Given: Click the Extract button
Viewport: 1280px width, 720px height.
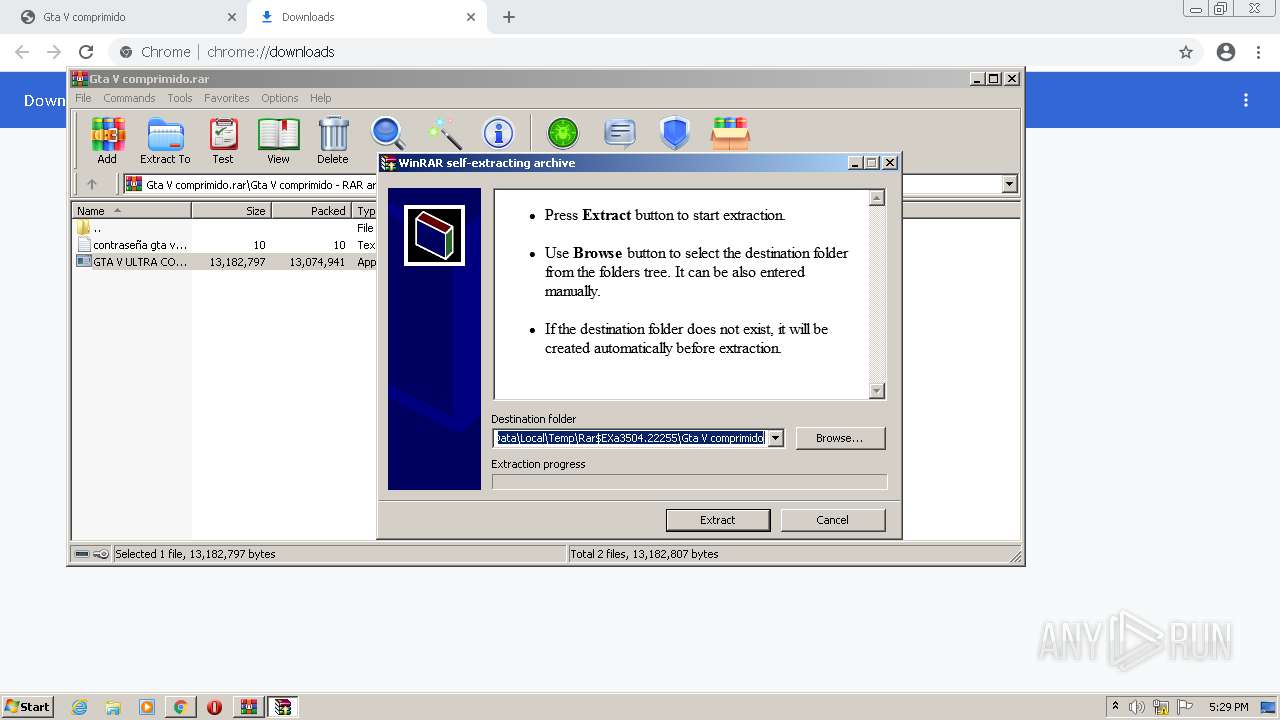Looking at the screenshot, I should [x=718, y=520].
